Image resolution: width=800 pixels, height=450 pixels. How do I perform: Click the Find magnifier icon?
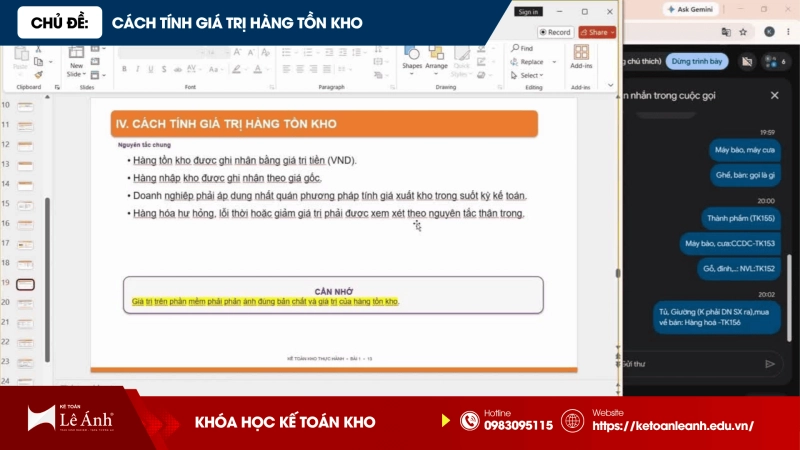click(515, 48)
